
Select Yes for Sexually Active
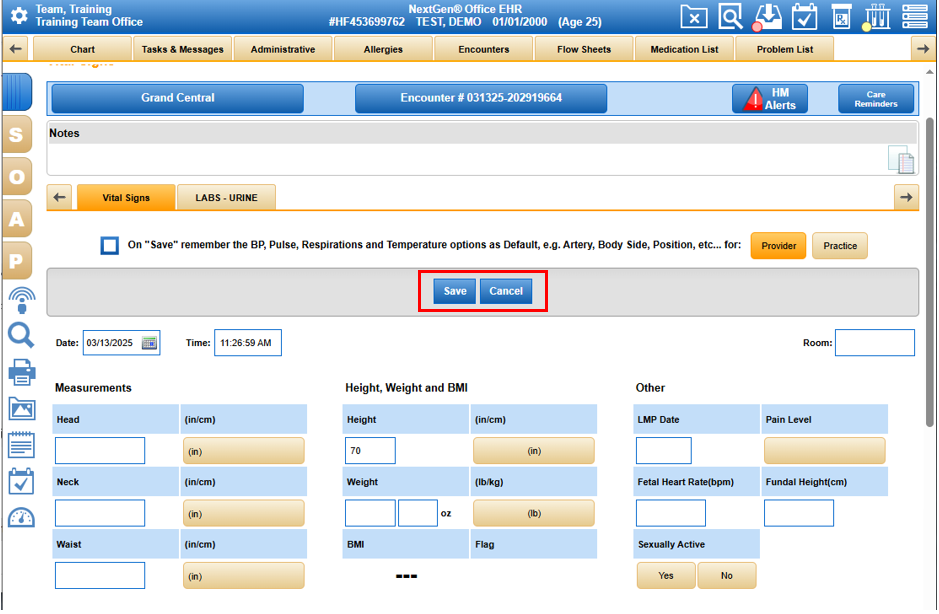coord(666,575)
